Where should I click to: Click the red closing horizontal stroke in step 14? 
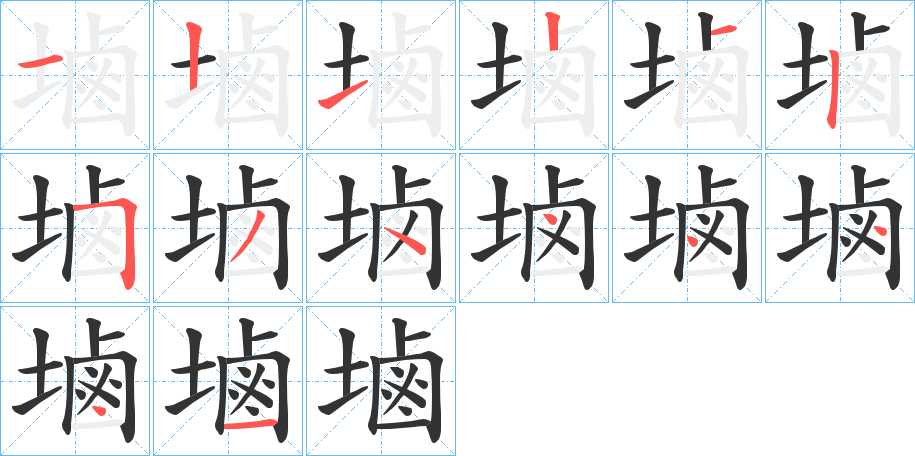(x=250, y=424)
